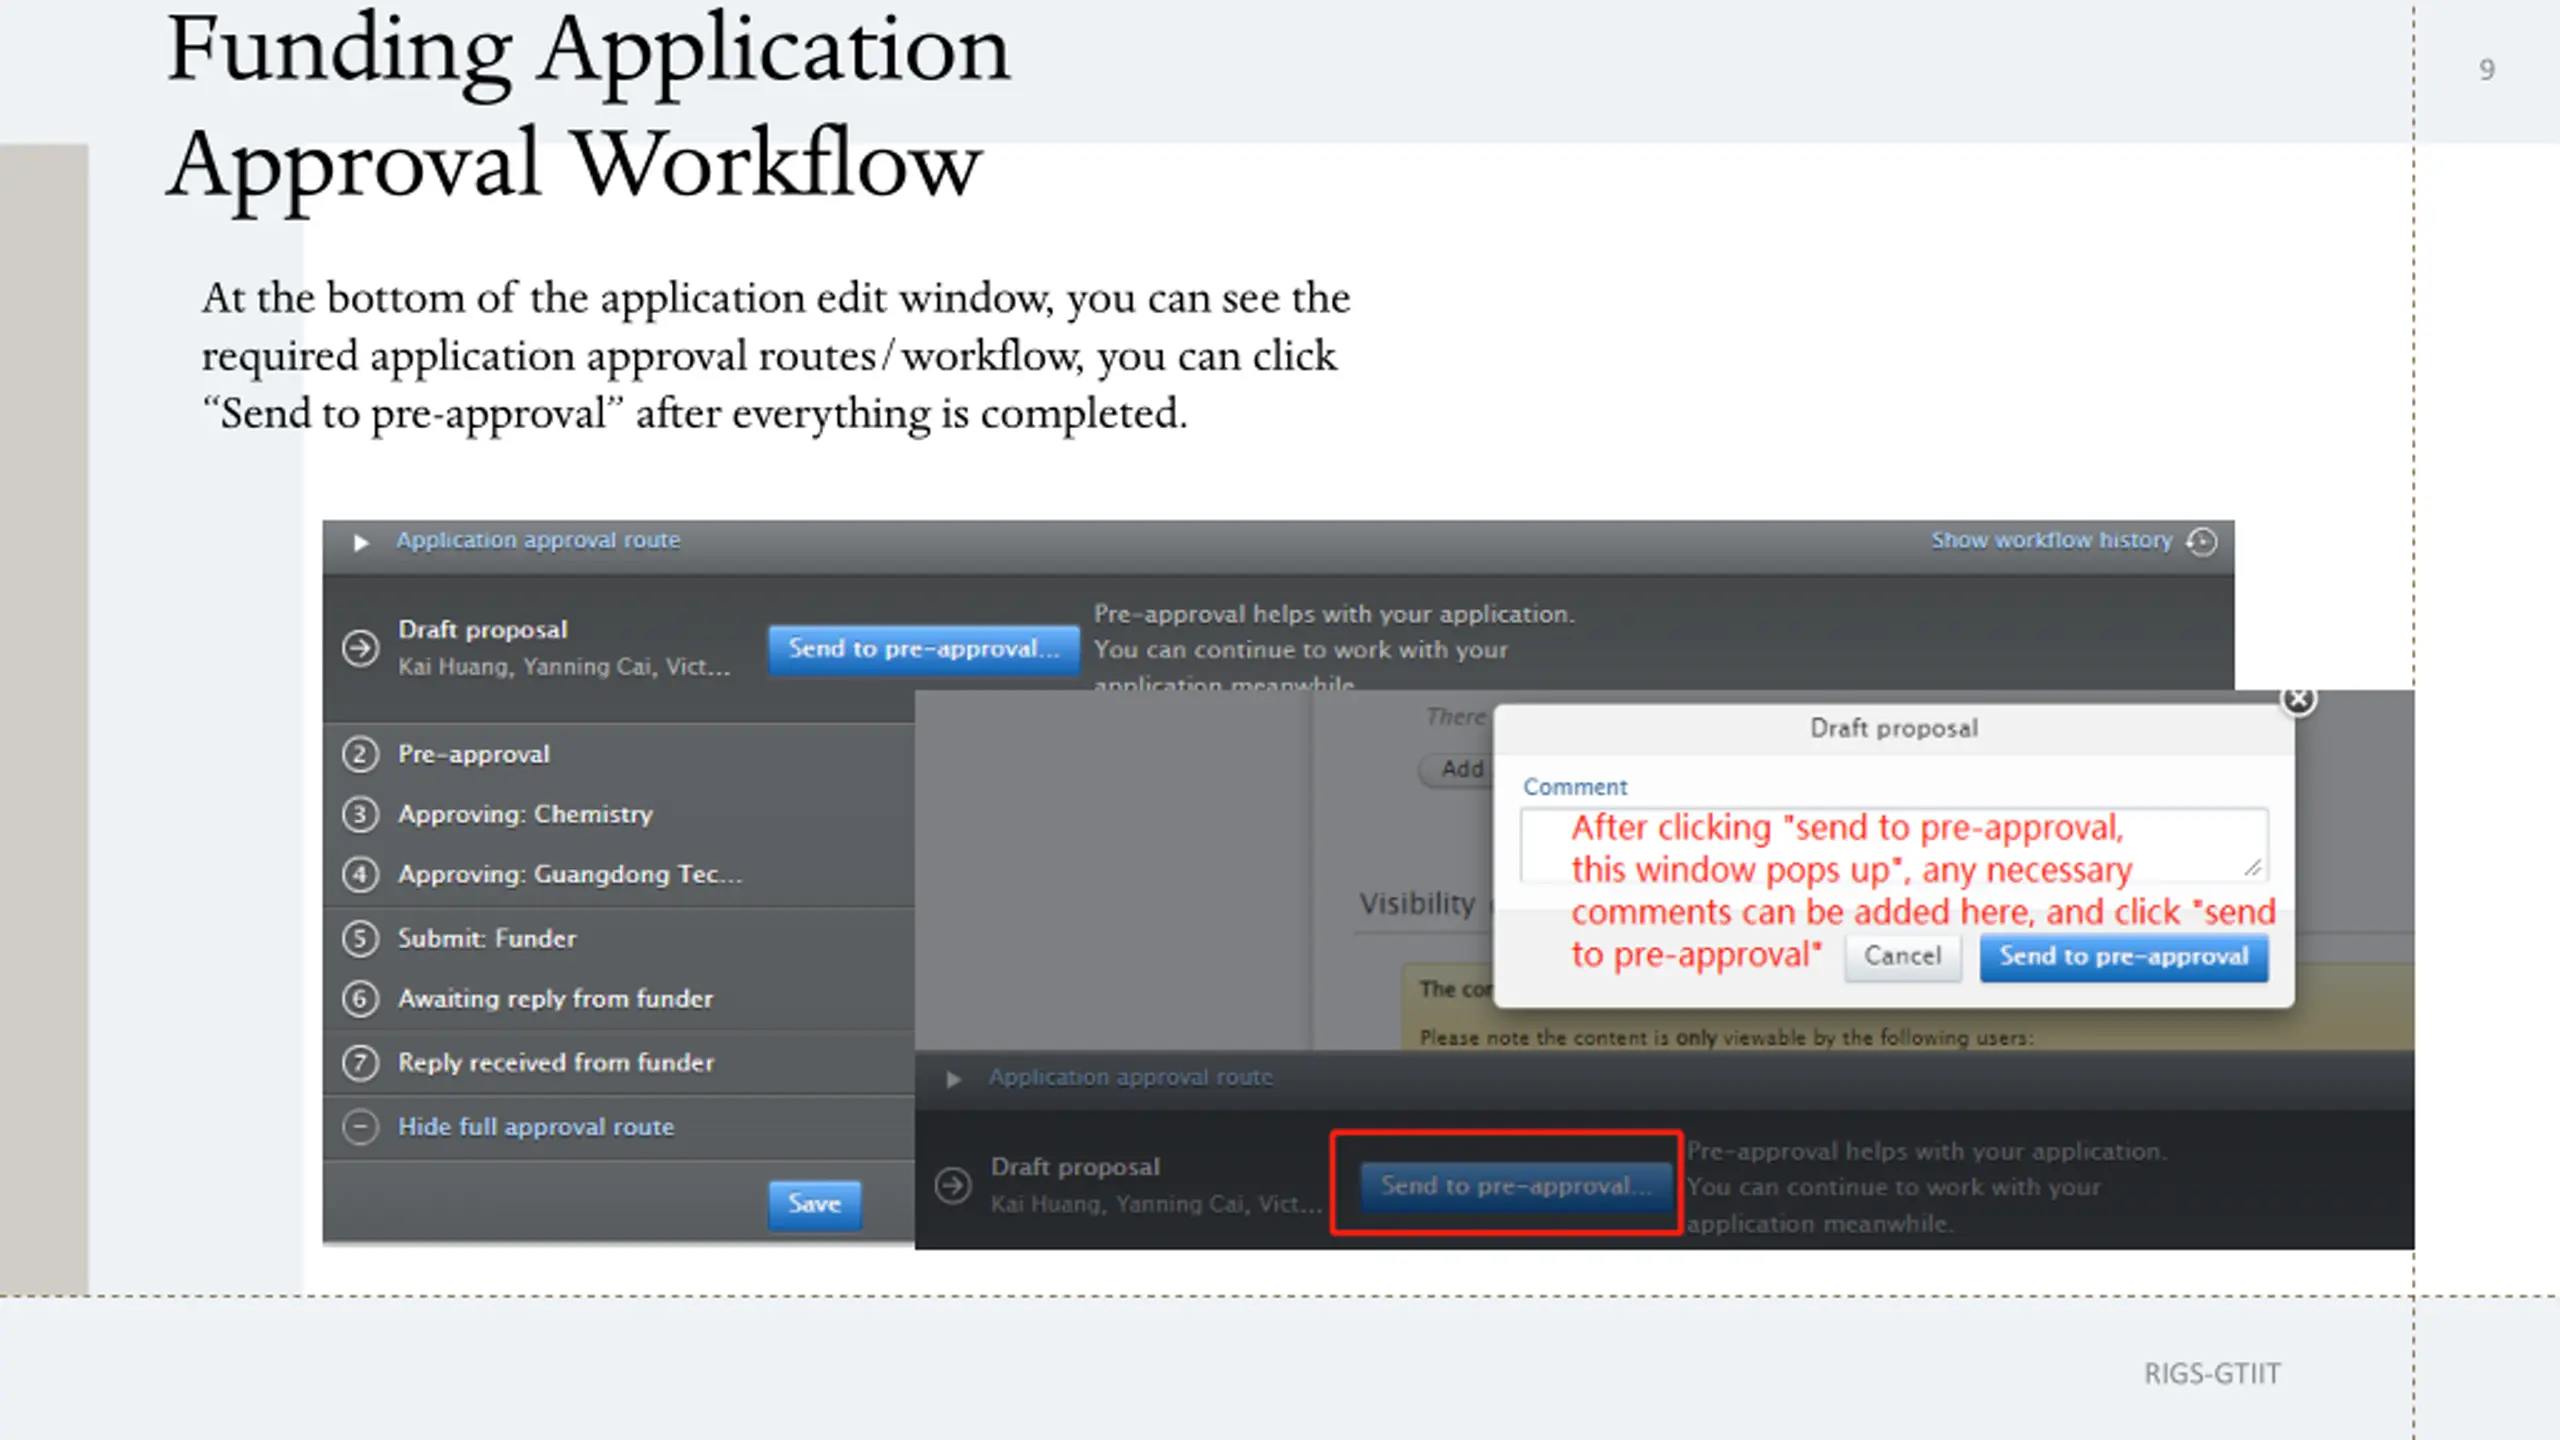2560x1440 pixels.
Task: Click inside the Comment text field
Action: (x=1894, y=845)
